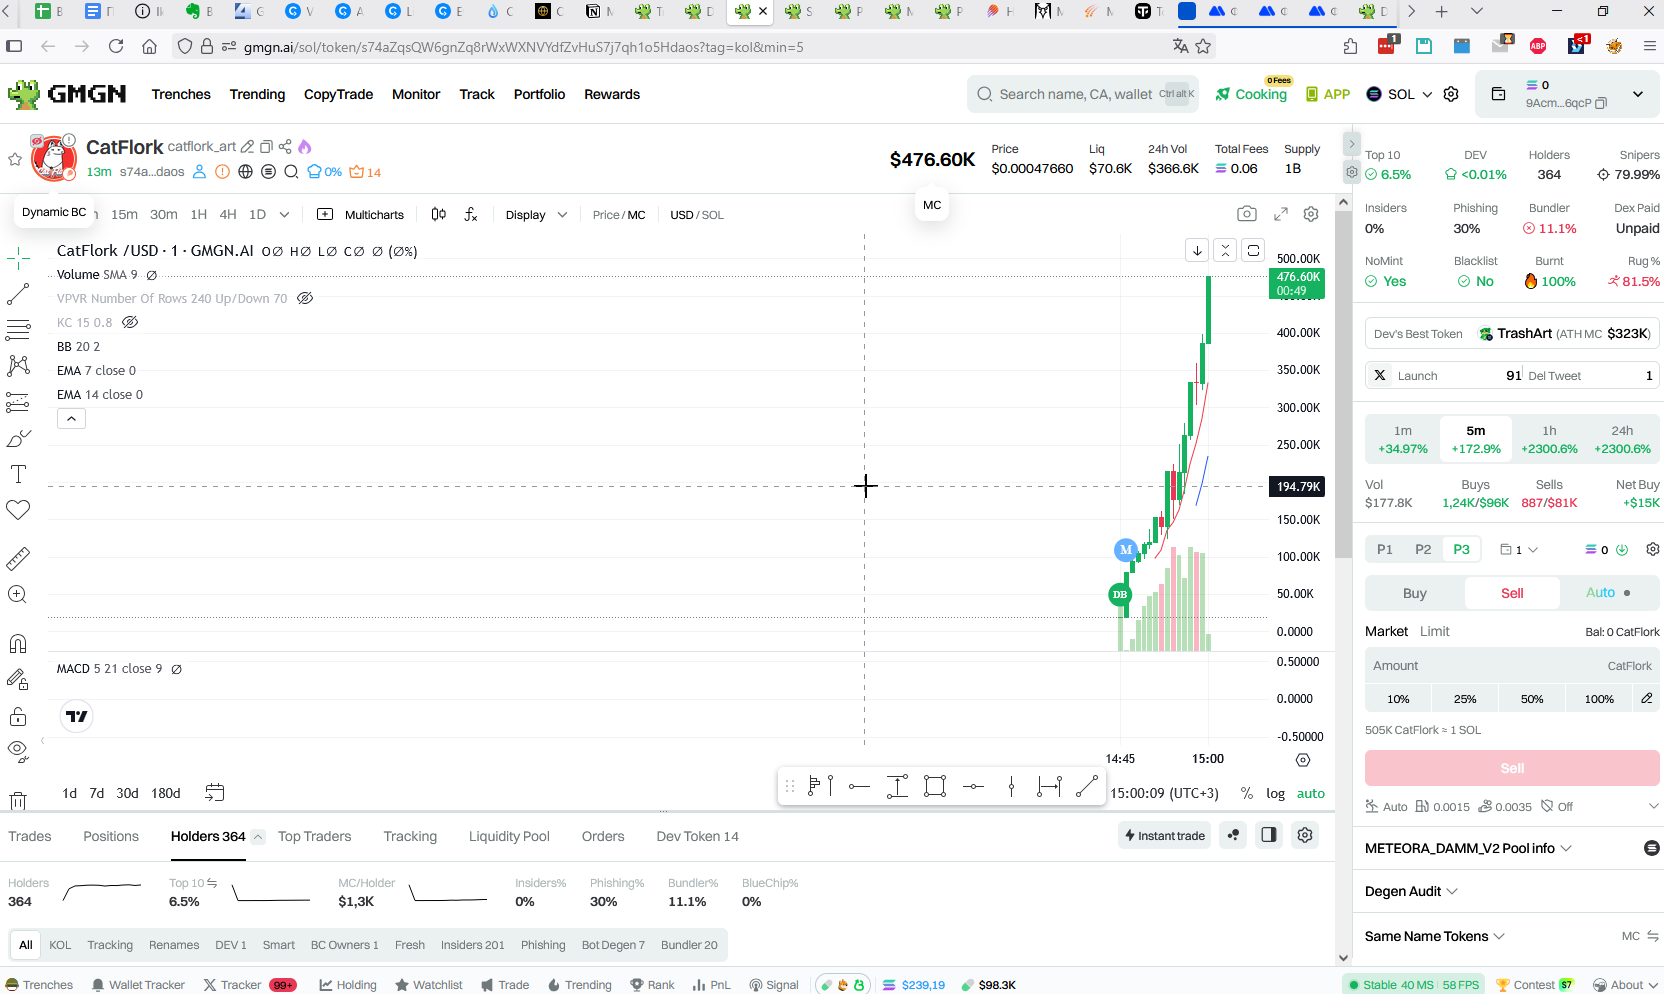1664x994 pixels.
Task: Go to the CopyTrade page
Action: (338, 94)
